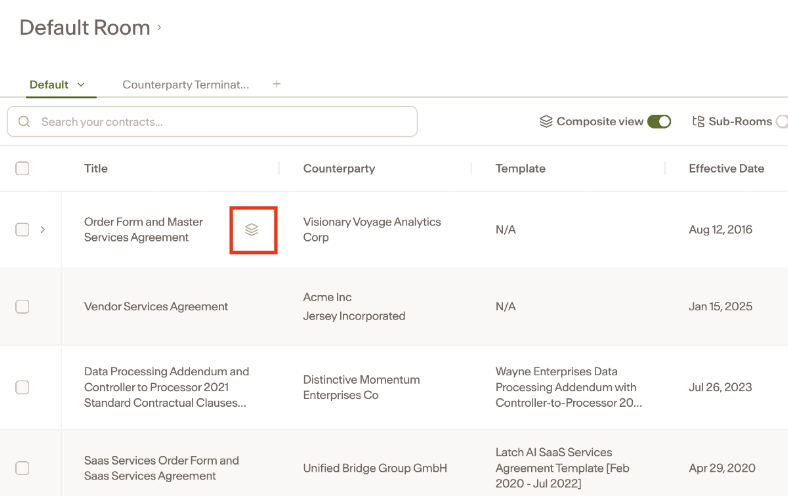
Task: Select the Order Form and Master Services checkbox
Action: [x=22, y=230]
